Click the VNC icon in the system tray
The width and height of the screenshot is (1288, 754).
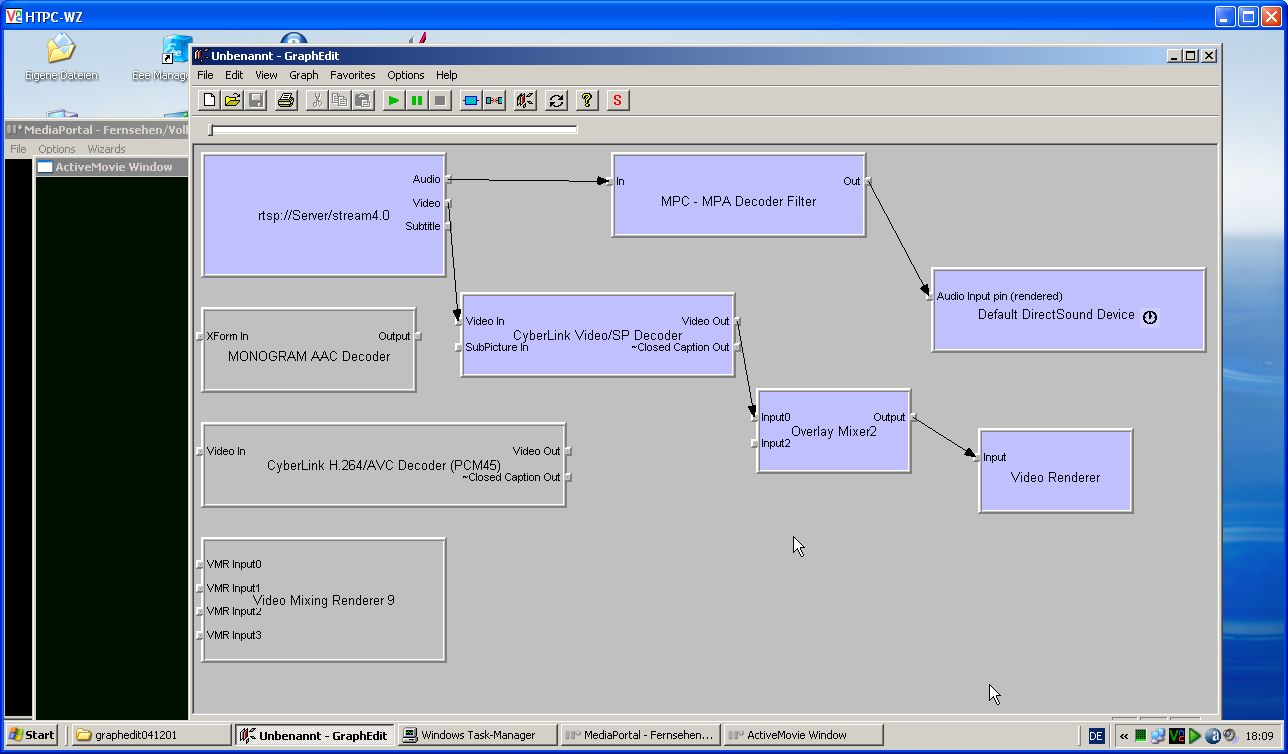tap(1177, 736)
